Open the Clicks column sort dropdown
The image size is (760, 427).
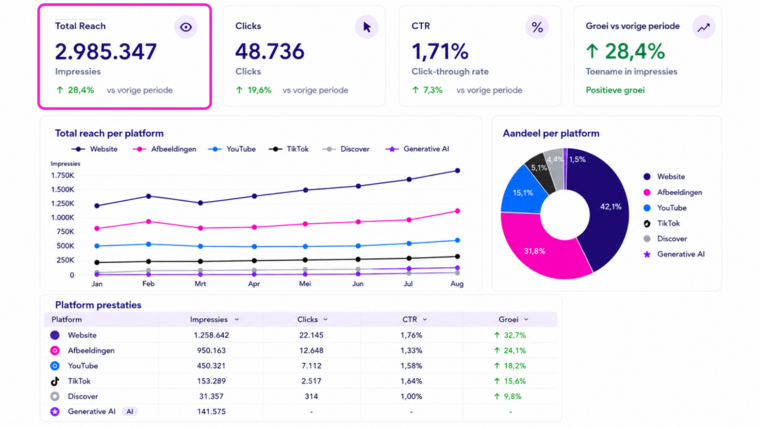325,319
